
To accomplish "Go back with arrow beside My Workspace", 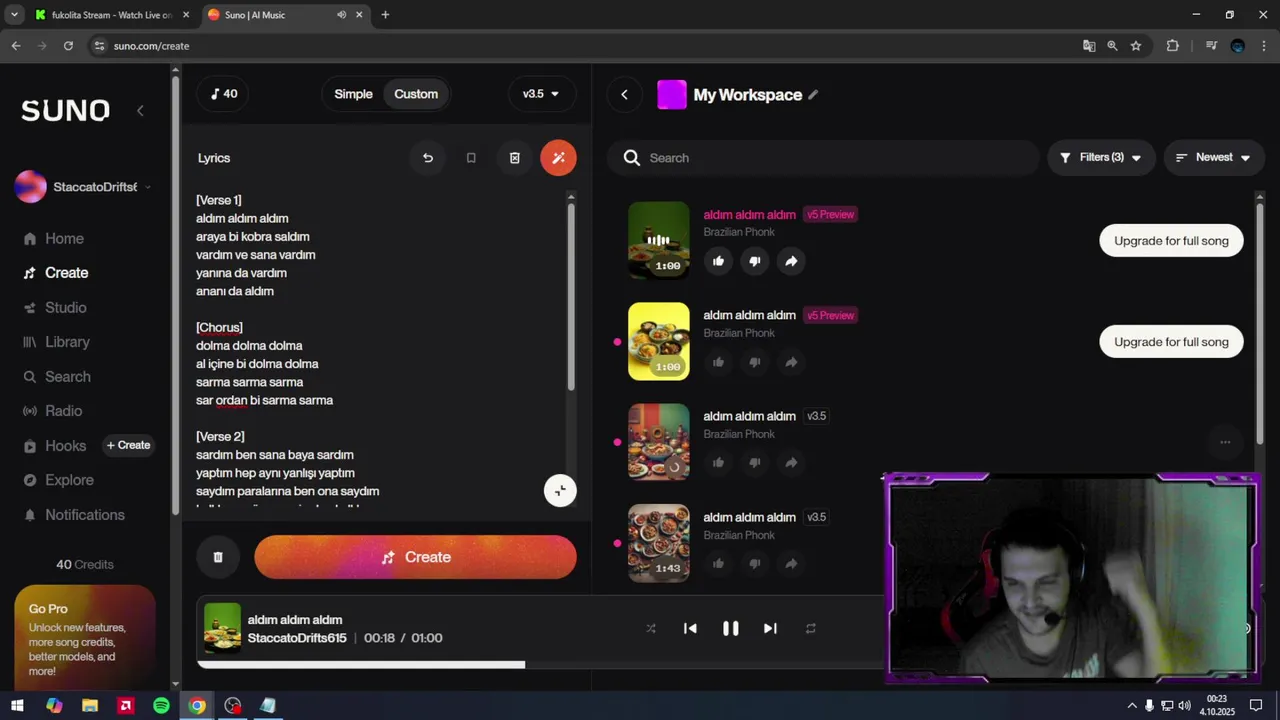I will [x=624, y=95].
